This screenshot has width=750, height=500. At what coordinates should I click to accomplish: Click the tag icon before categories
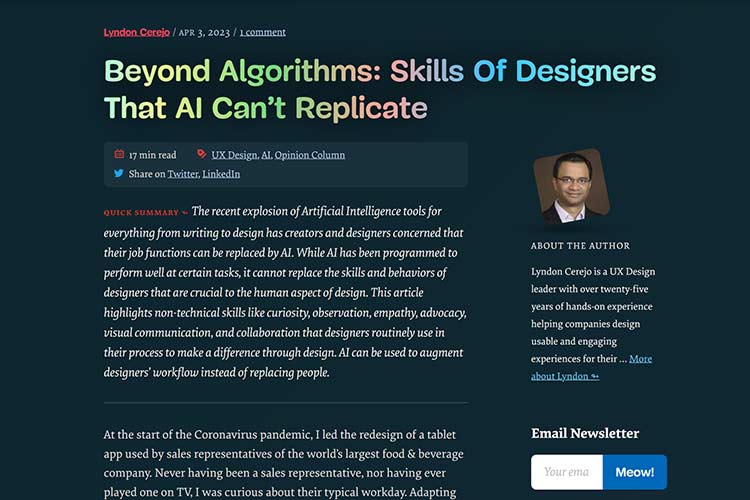point(201,155)
